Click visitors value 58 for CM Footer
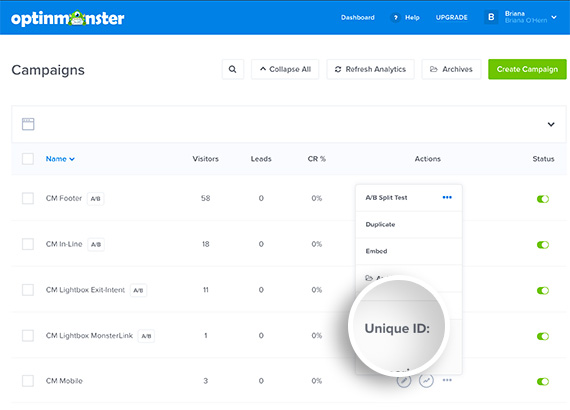This screenshot has height=410, width=570. pyautogui.click(x=205, y=198)
